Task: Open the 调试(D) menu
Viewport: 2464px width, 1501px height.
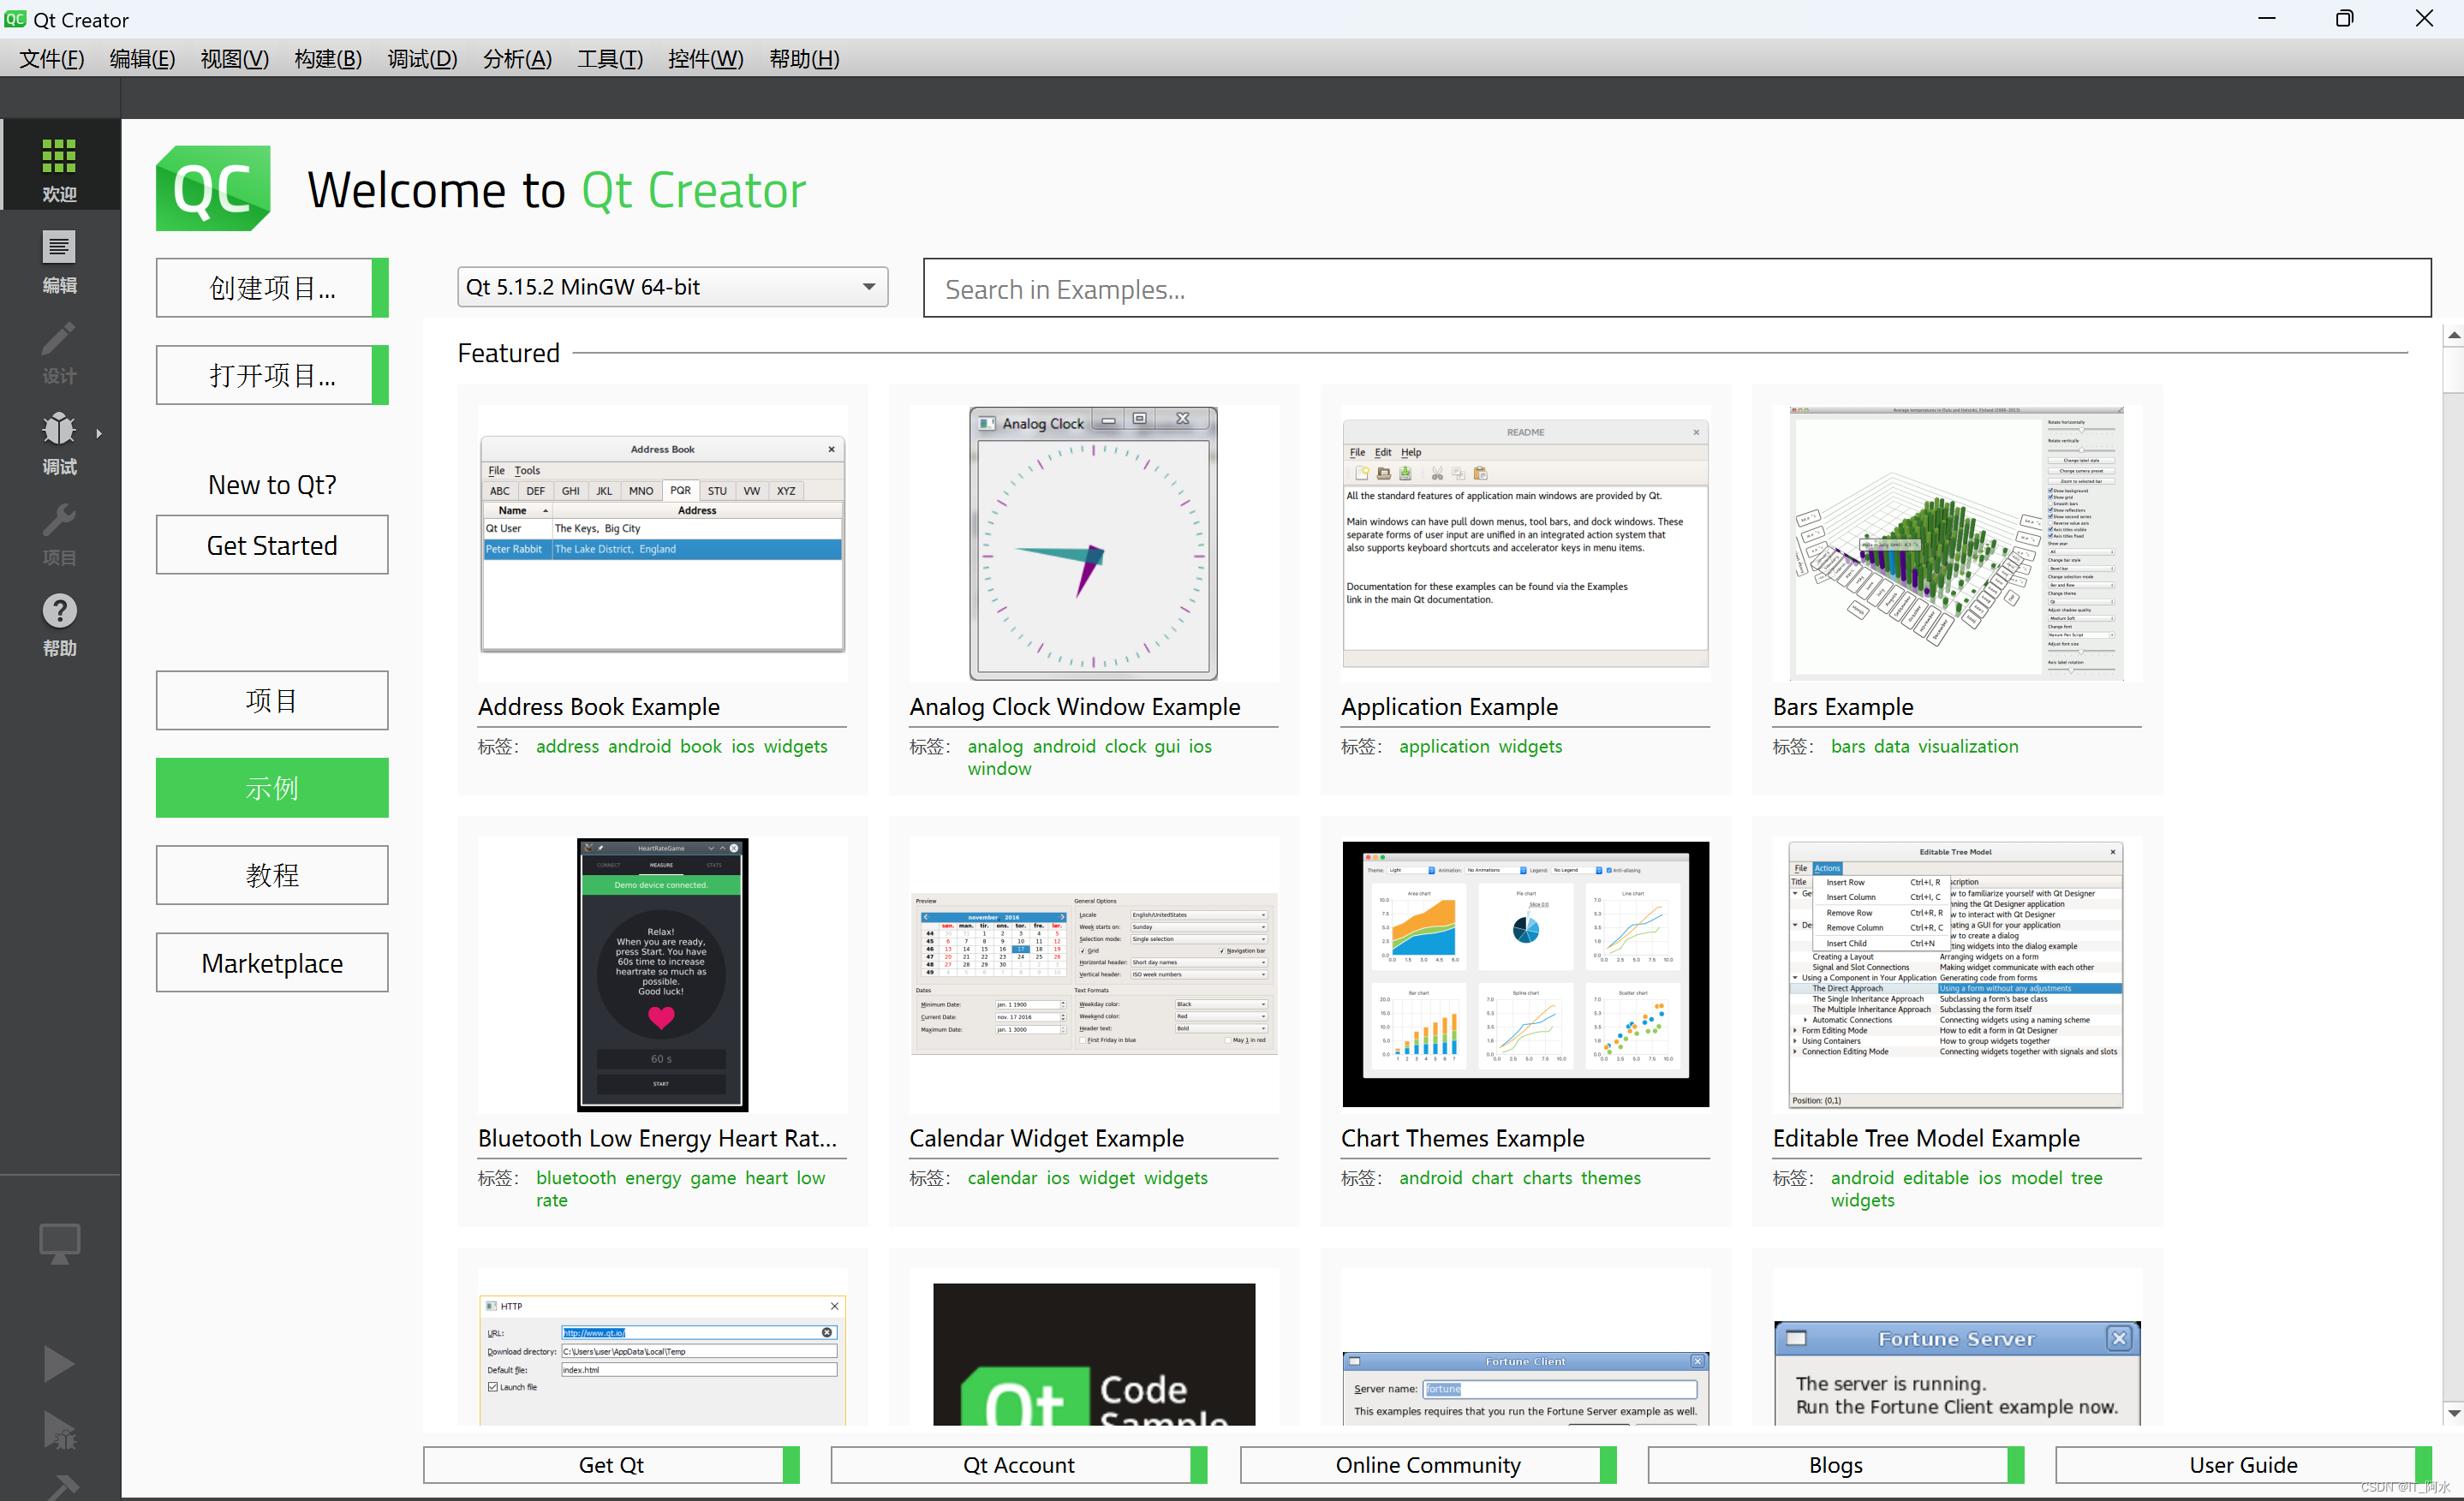Action: [x=422, y=59]
